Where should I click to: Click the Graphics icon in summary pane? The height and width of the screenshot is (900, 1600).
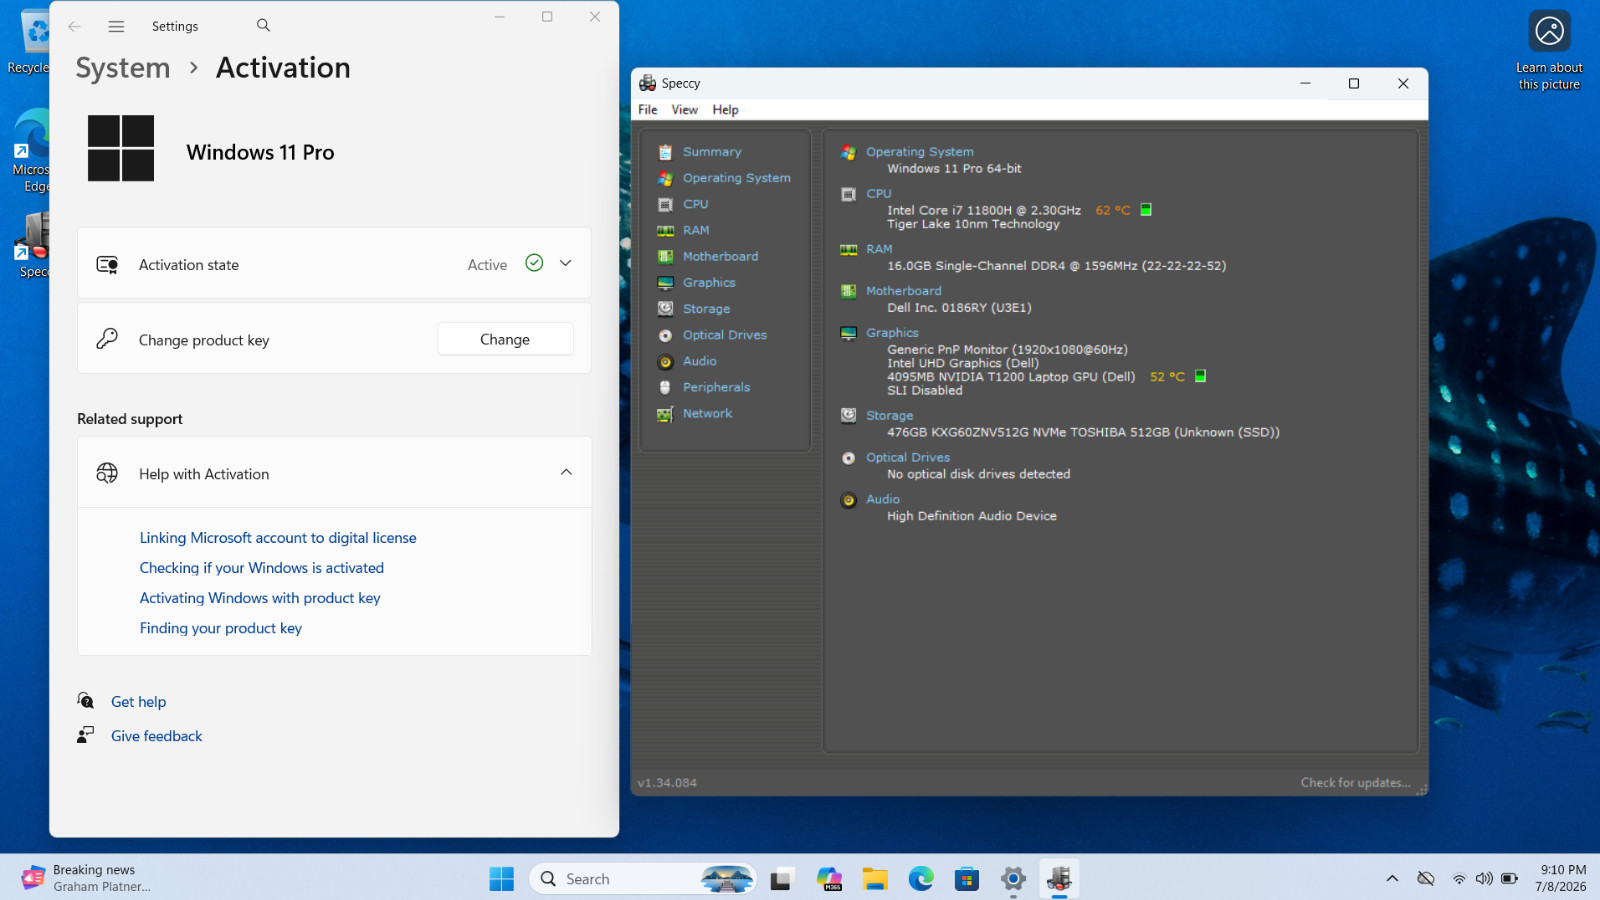click(x=848, y=333)
